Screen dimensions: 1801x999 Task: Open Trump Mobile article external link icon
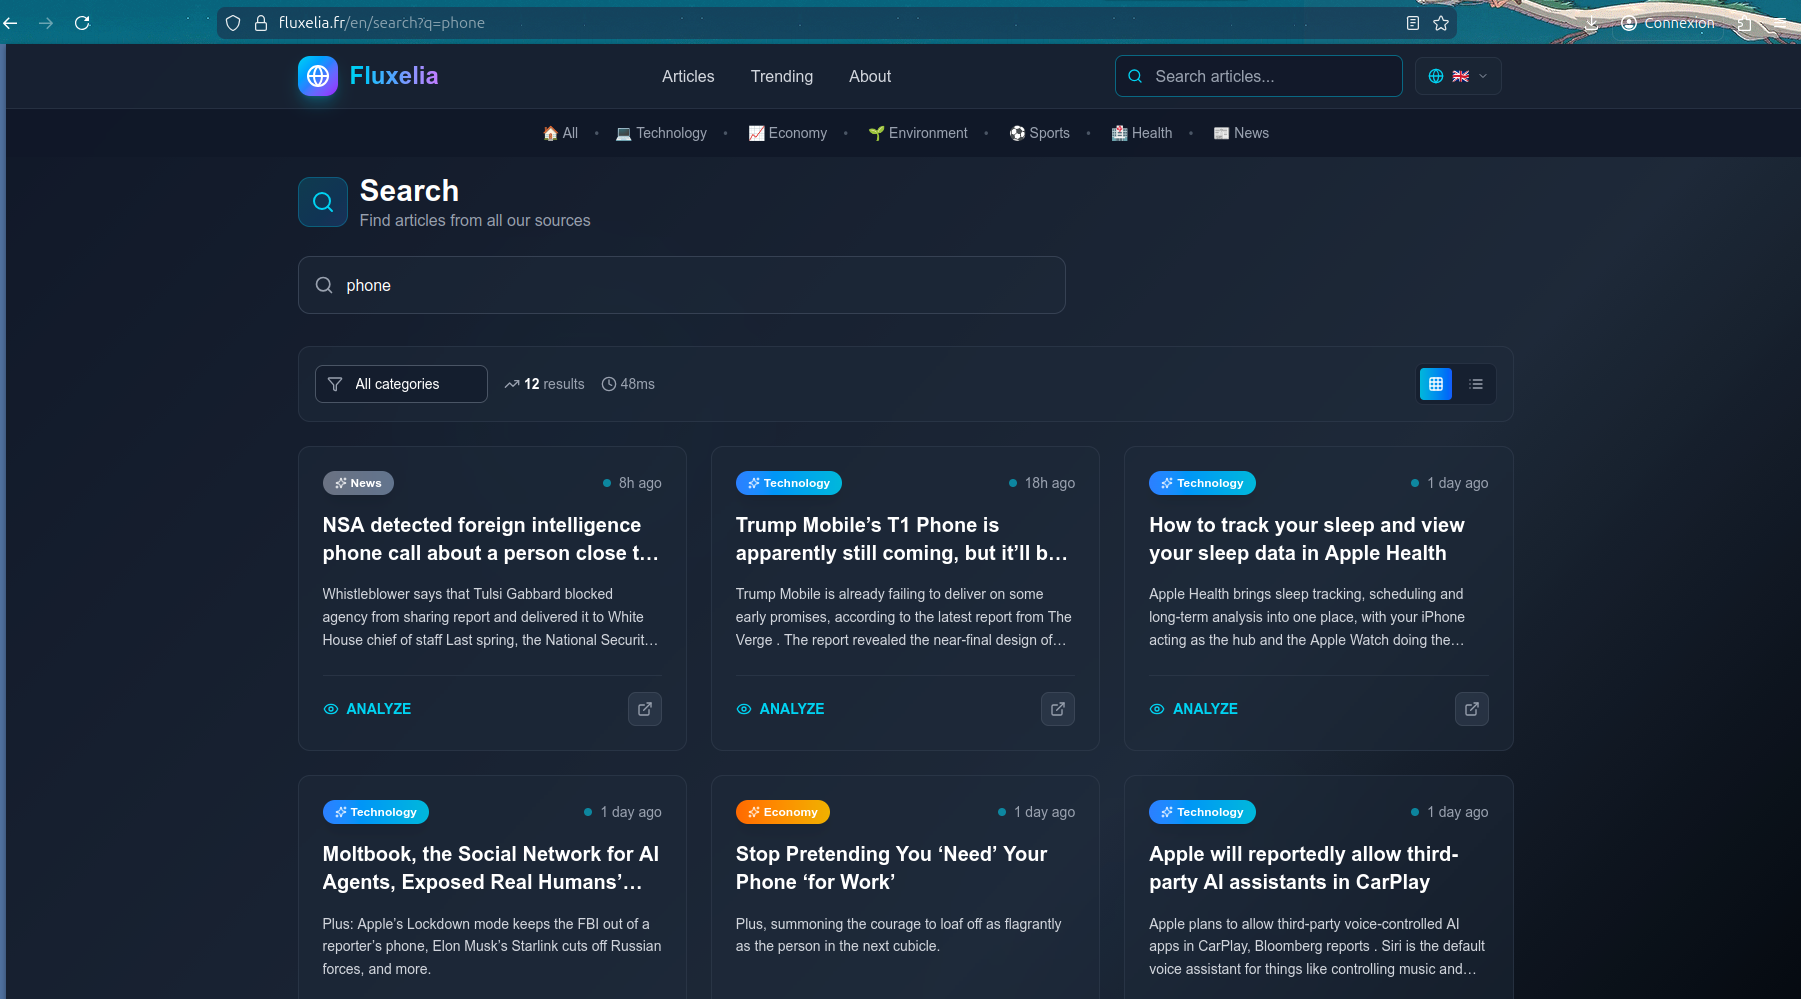tap(1058, 709)
